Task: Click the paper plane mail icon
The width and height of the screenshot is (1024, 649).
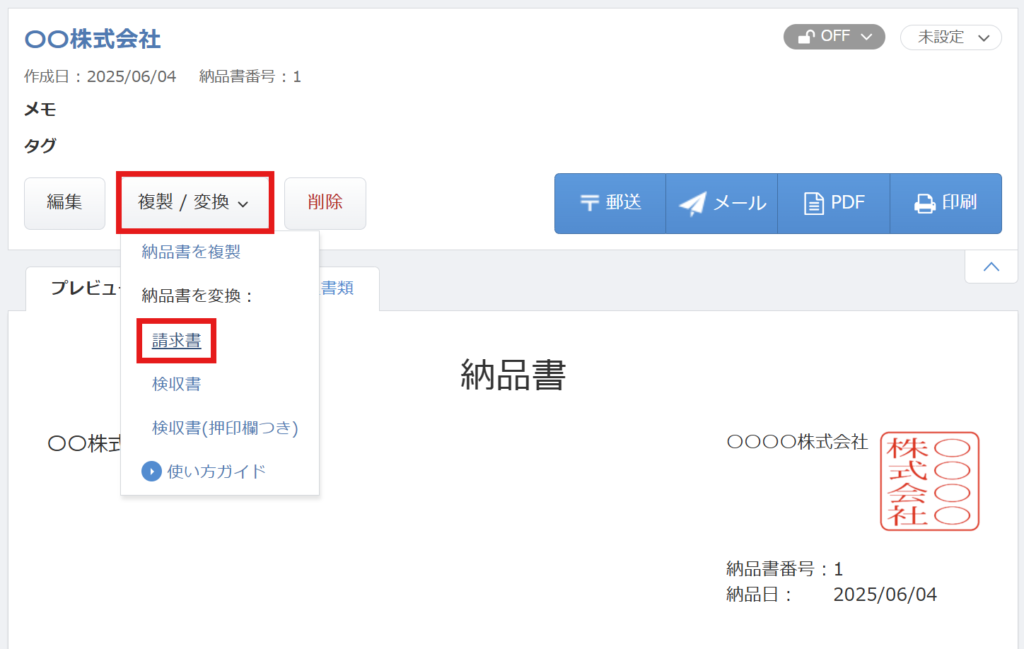Action: (x=693, y=204)
